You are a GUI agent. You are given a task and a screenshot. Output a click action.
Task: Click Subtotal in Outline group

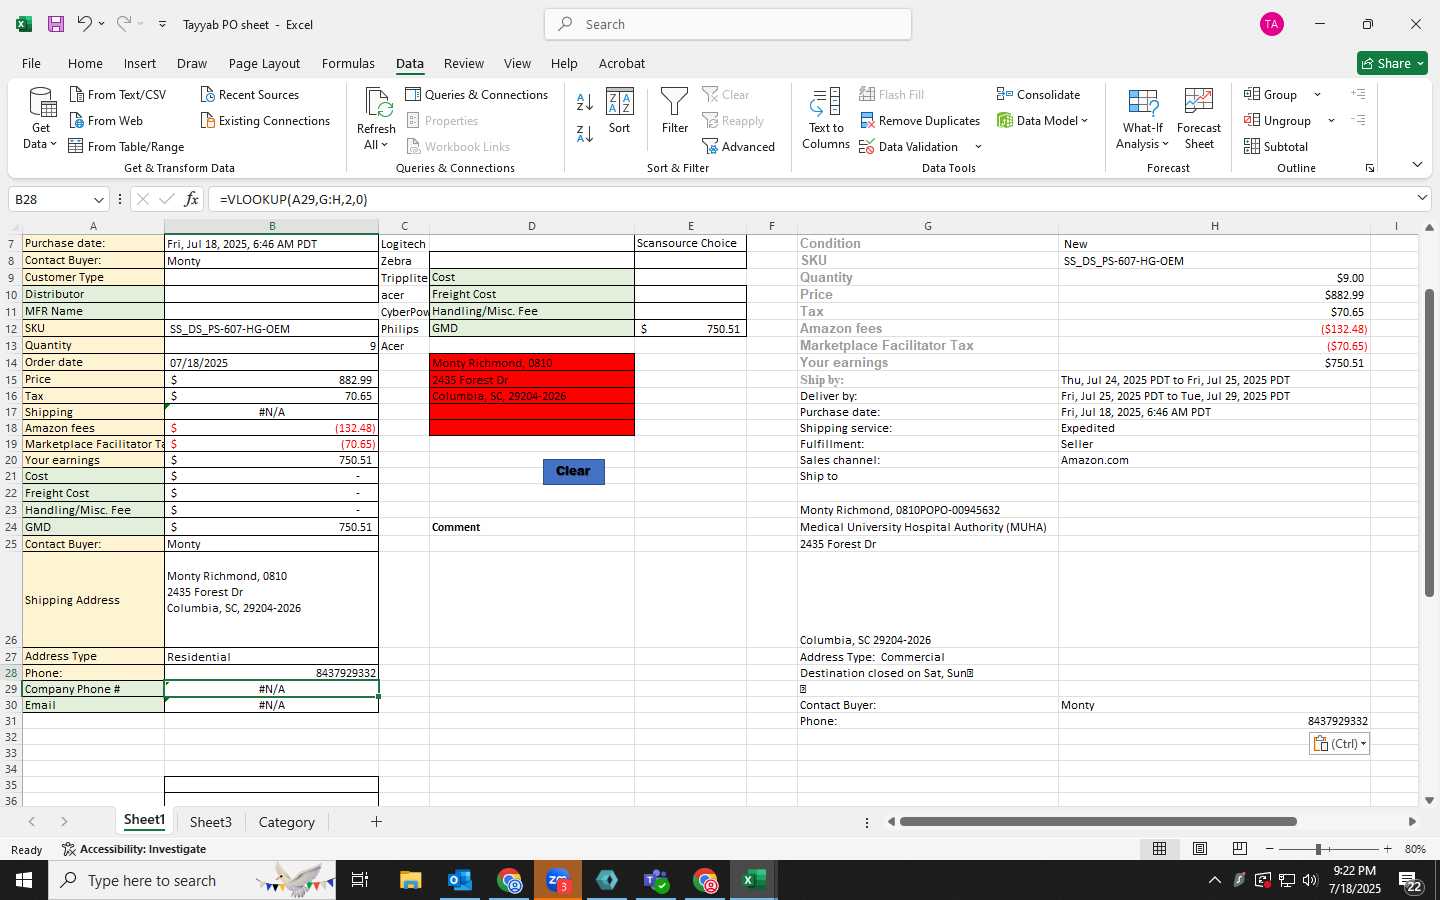(1276, 146)
